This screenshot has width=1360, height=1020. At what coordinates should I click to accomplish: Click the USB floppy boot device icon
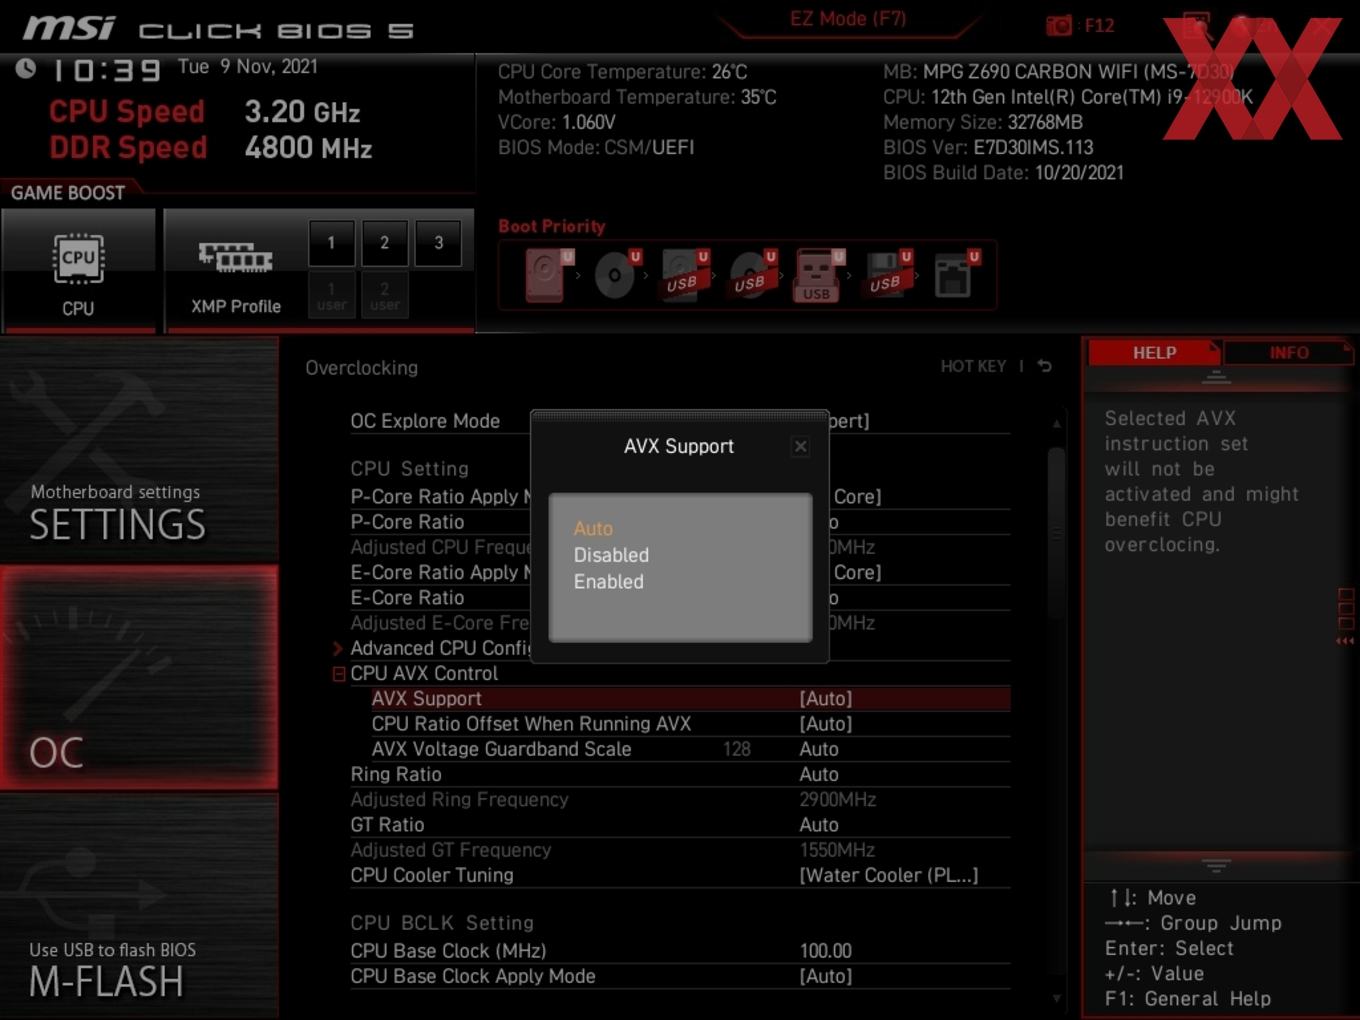888,275
